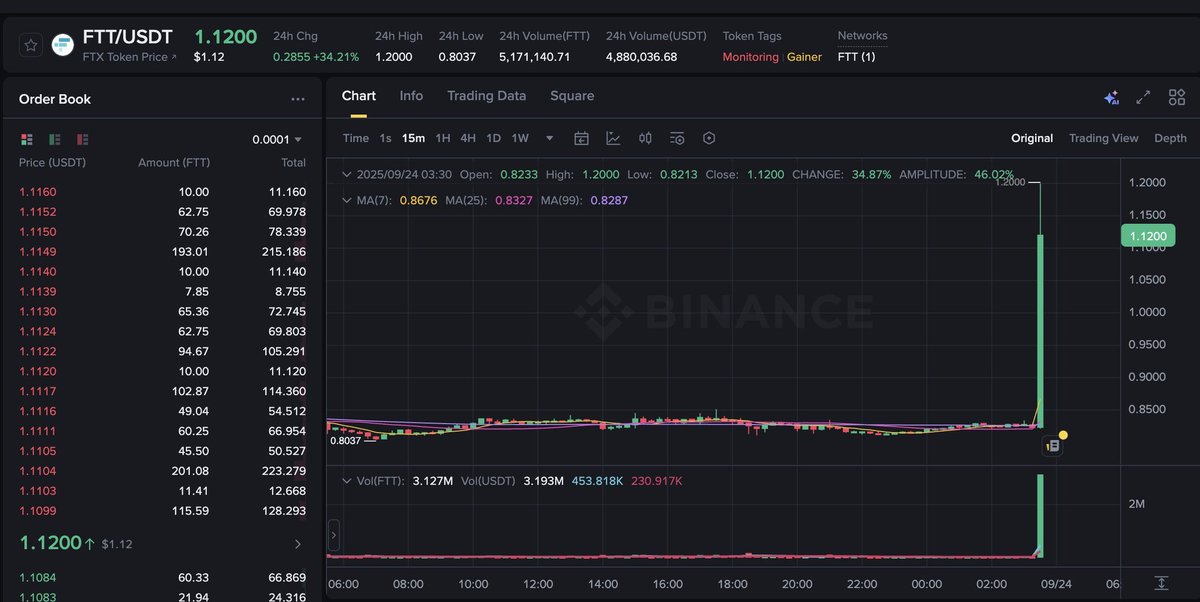Screen dimensions: 1200x602
Task: Select the ask order at price 1.1099
Action: (163, 511)
